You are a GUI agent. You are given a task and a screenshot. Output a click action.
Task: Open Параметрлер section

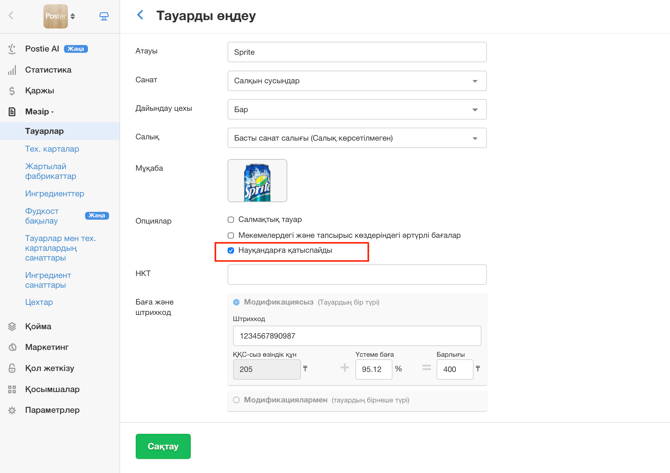[52, 410]
